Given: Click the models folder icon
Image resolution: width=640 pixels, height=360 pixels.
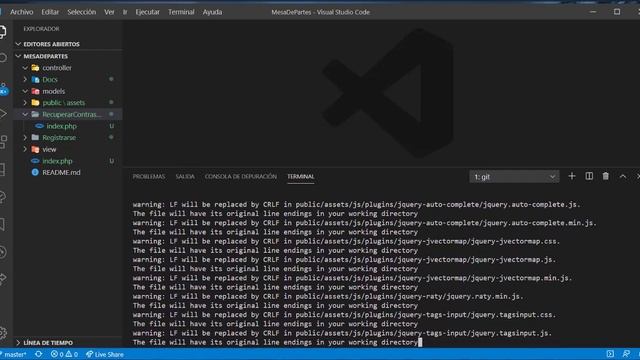Looking at the screenshot, I should pyautogui.click(x=36, y=91).
